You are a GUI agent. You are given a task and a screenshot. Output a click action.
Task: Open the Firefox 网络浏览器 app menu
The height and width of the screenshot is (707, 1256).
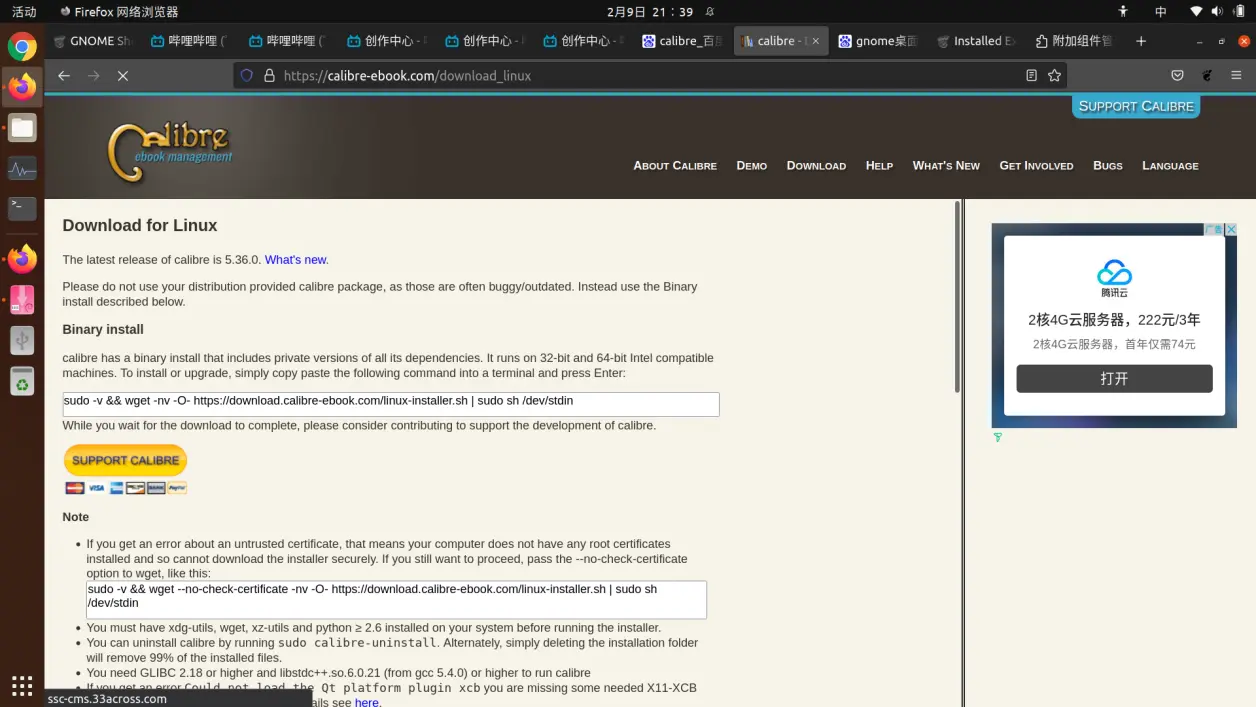(x=119, y=12)
